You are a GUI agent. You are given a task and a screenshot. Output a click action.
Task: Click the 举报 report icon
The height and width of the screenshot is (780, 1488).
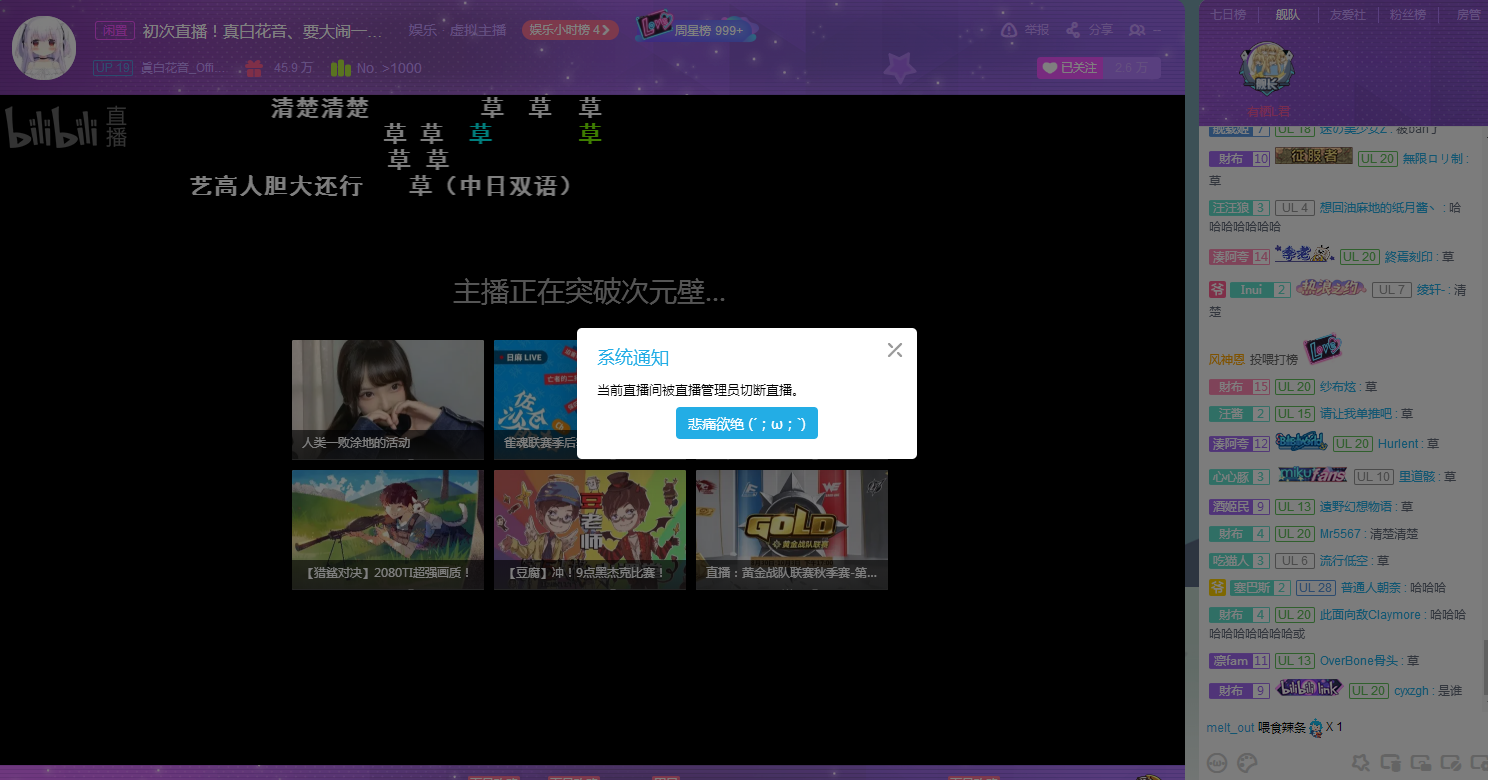click(x=1009, y=30)
